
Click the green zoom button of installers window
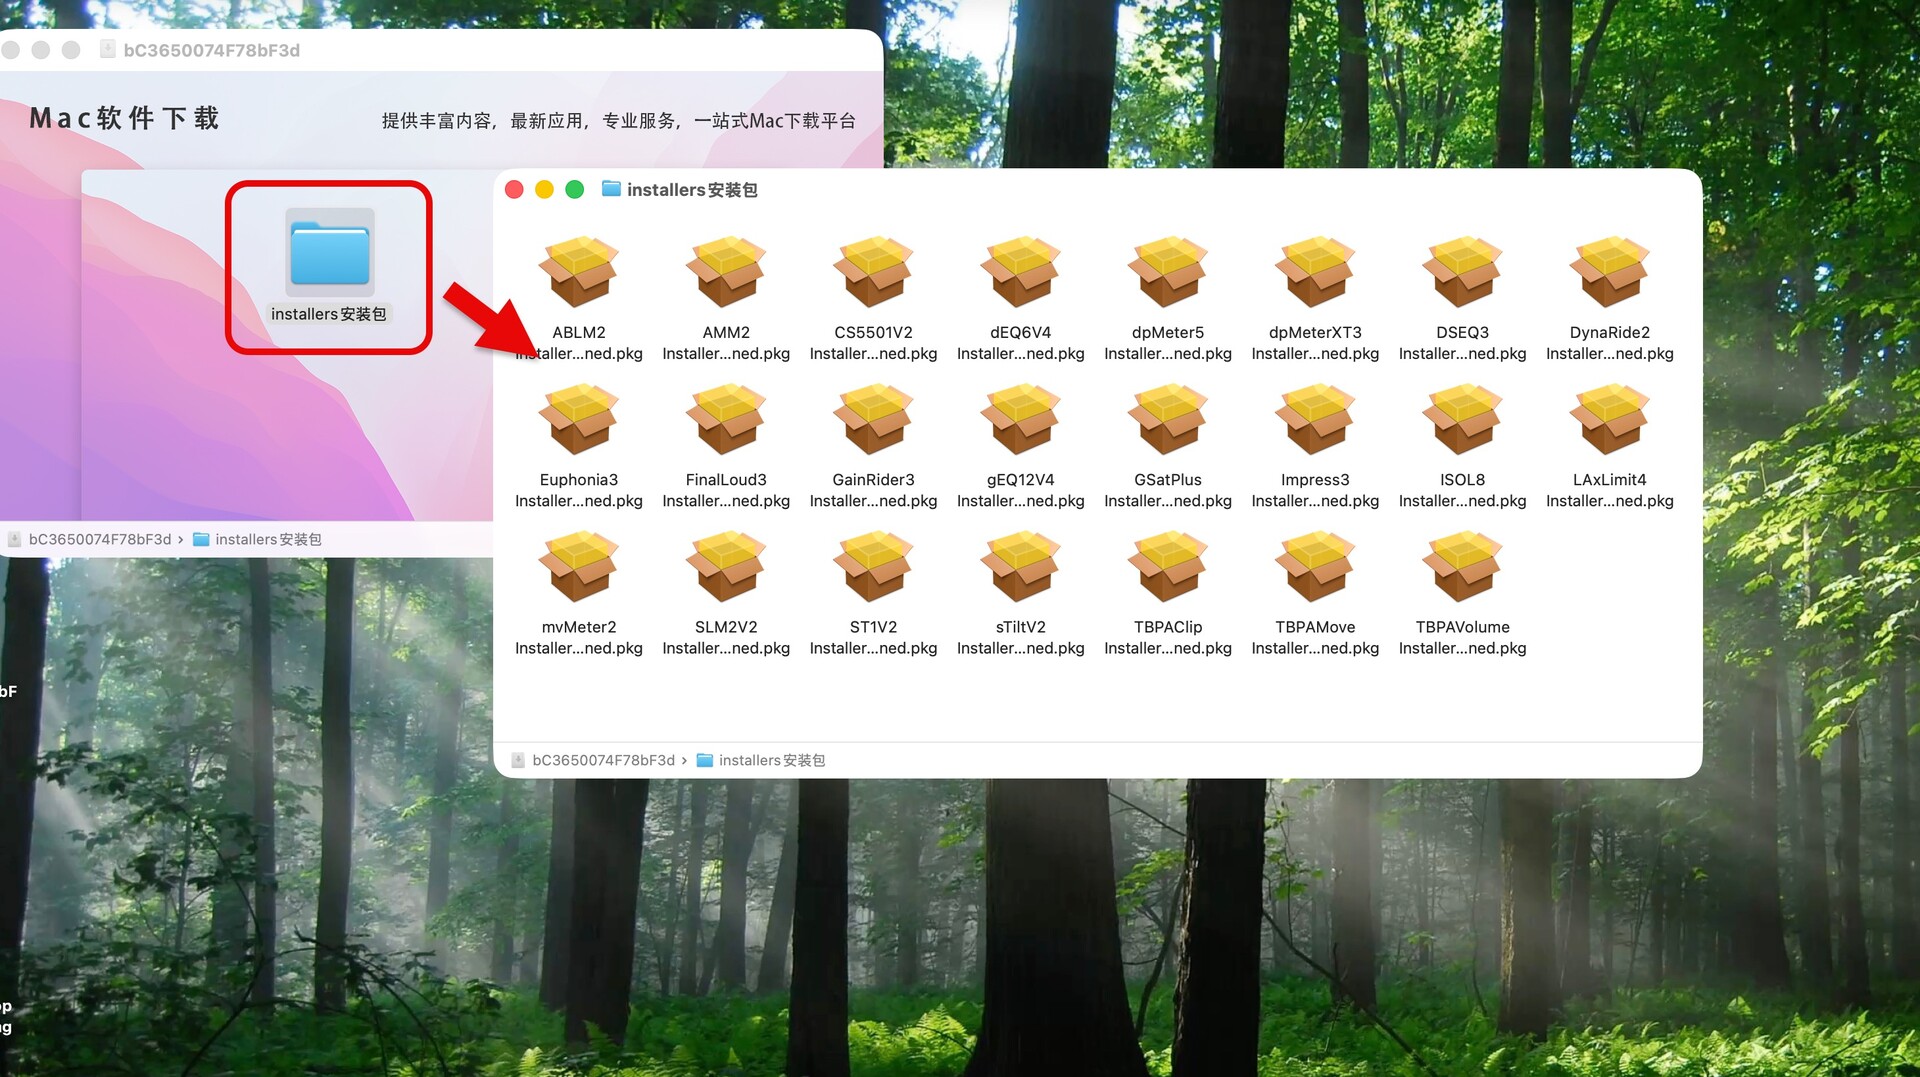575,190
